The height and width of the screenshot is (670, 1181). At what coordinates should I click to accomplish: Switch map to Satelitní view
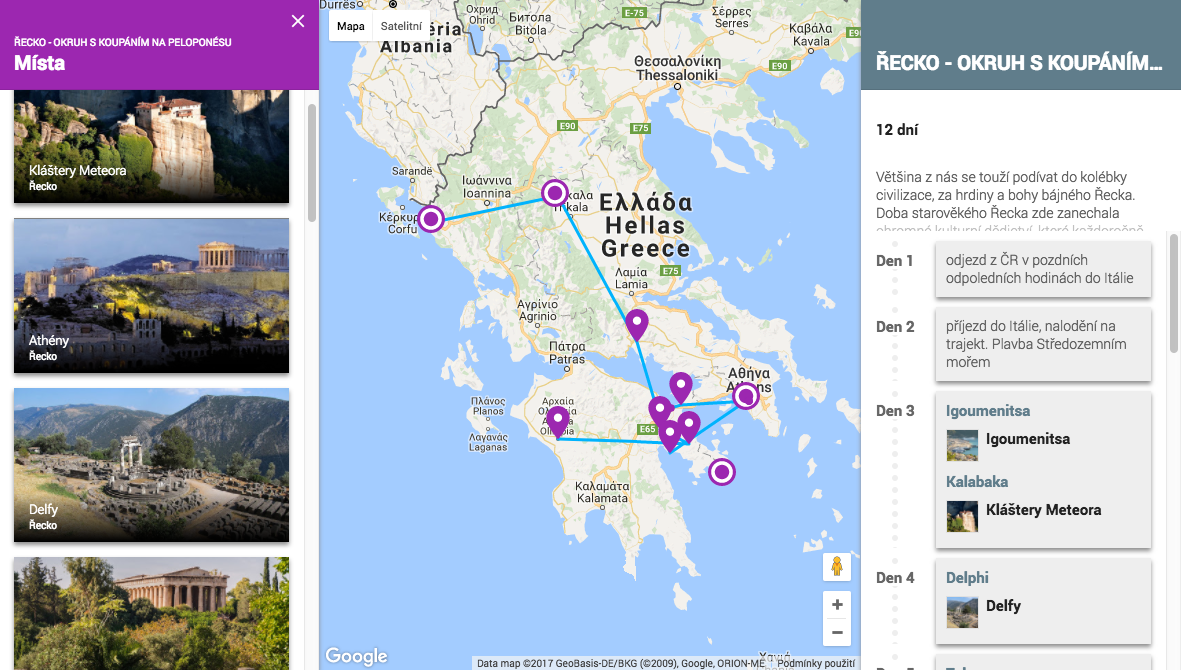401,26
